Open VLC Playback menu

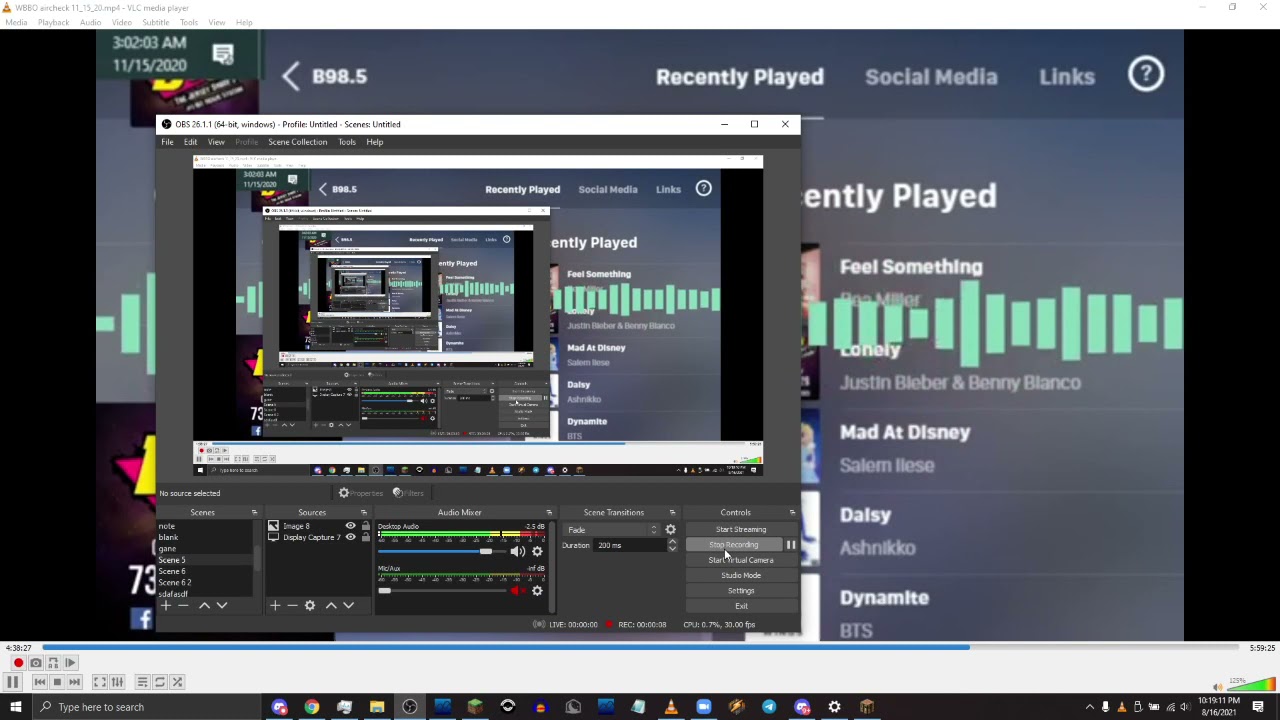pyautogui.click(x=54, y=22)
